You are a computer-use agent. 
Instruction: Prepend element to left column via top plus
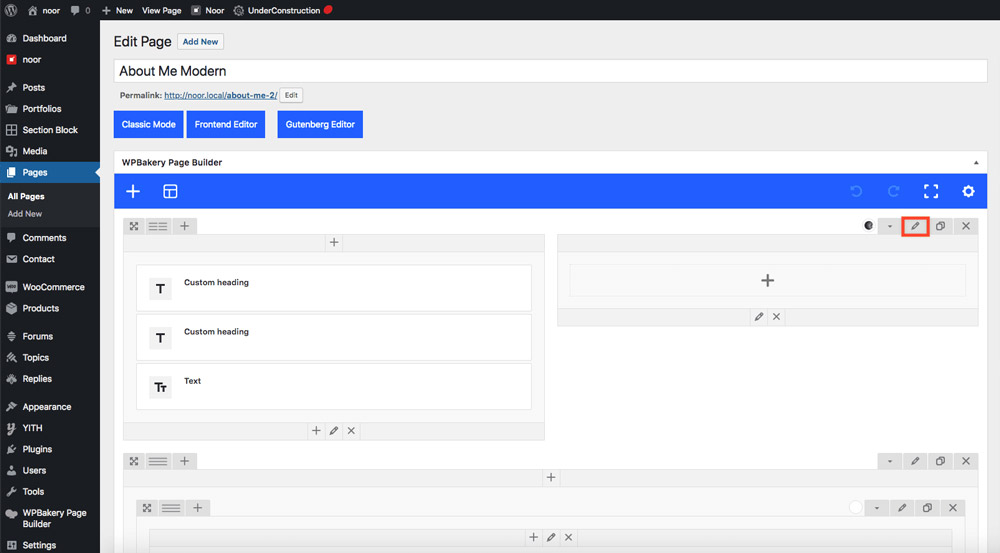(x=334, y=242)
